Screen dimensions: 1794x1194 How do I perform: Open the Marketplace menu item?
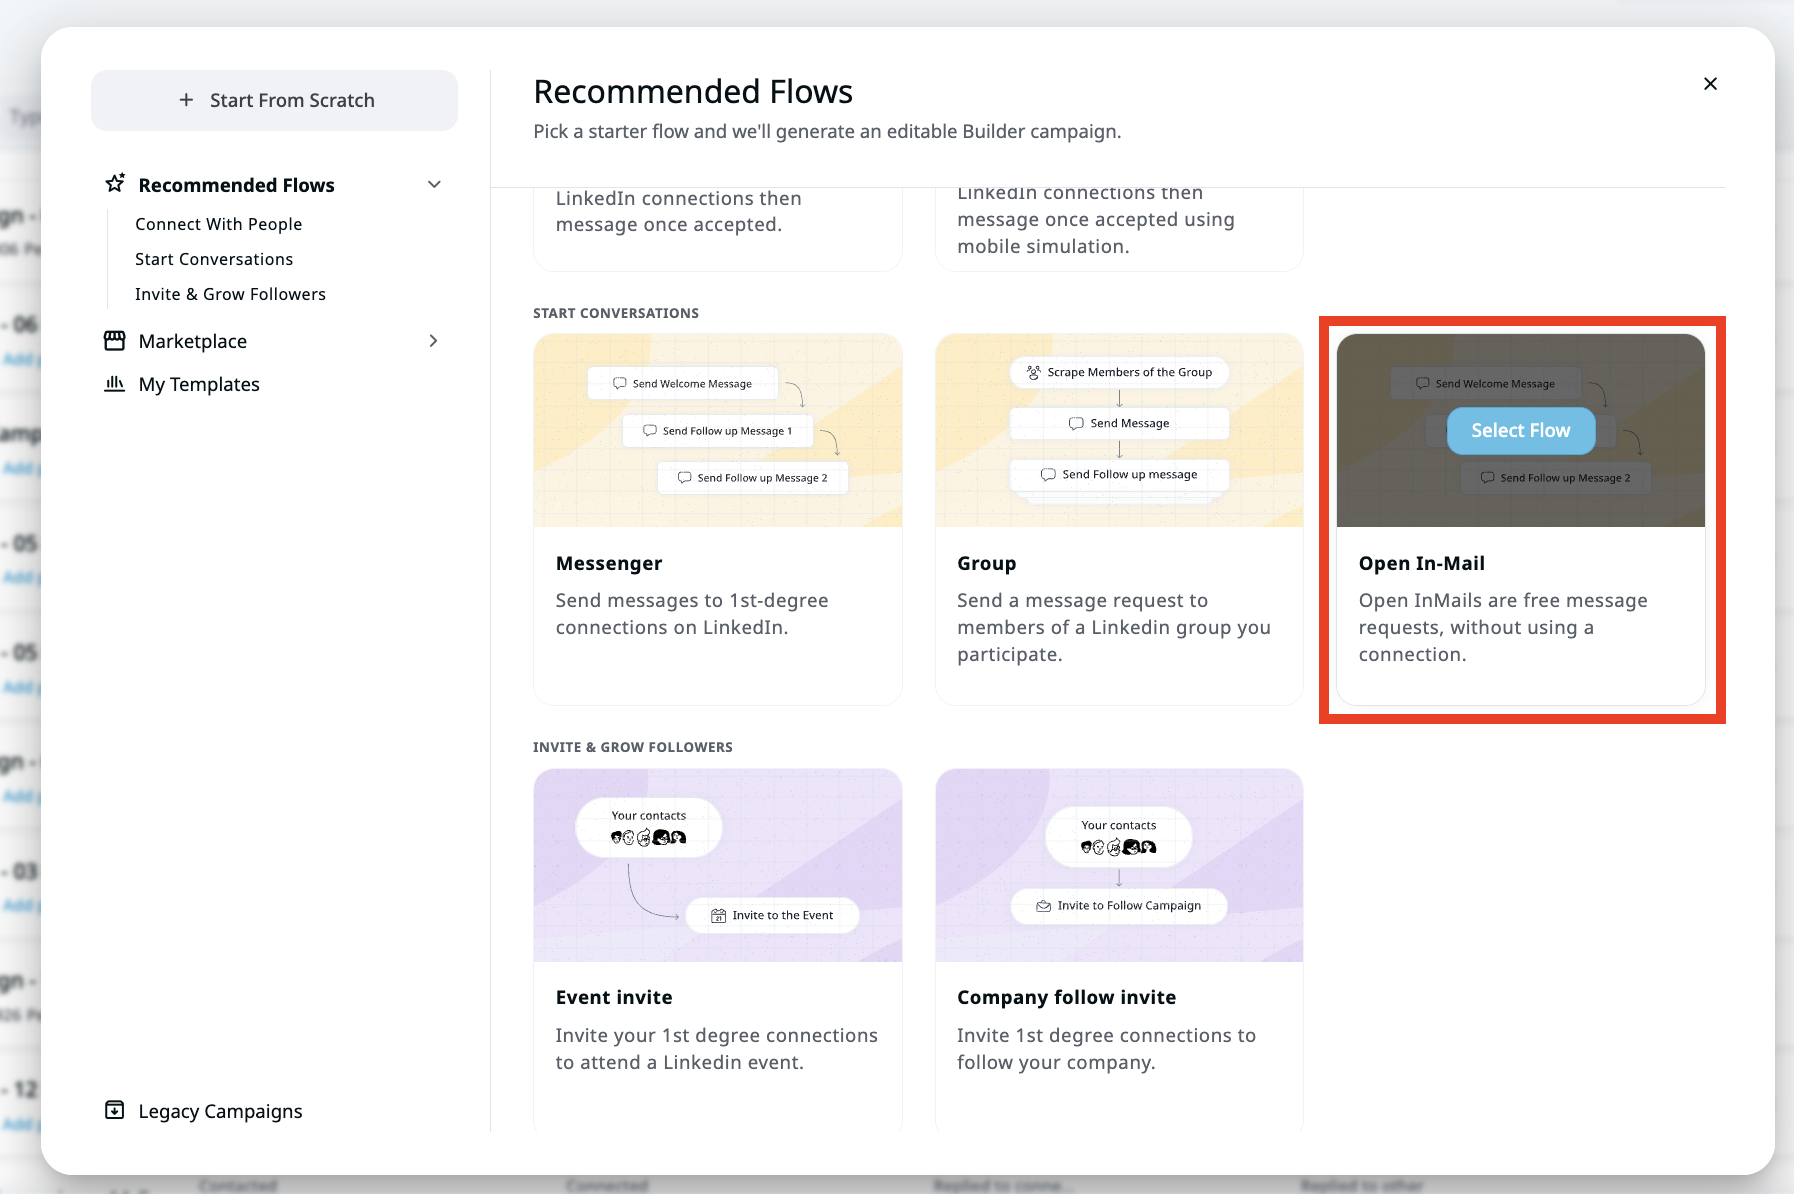point(193,341)
